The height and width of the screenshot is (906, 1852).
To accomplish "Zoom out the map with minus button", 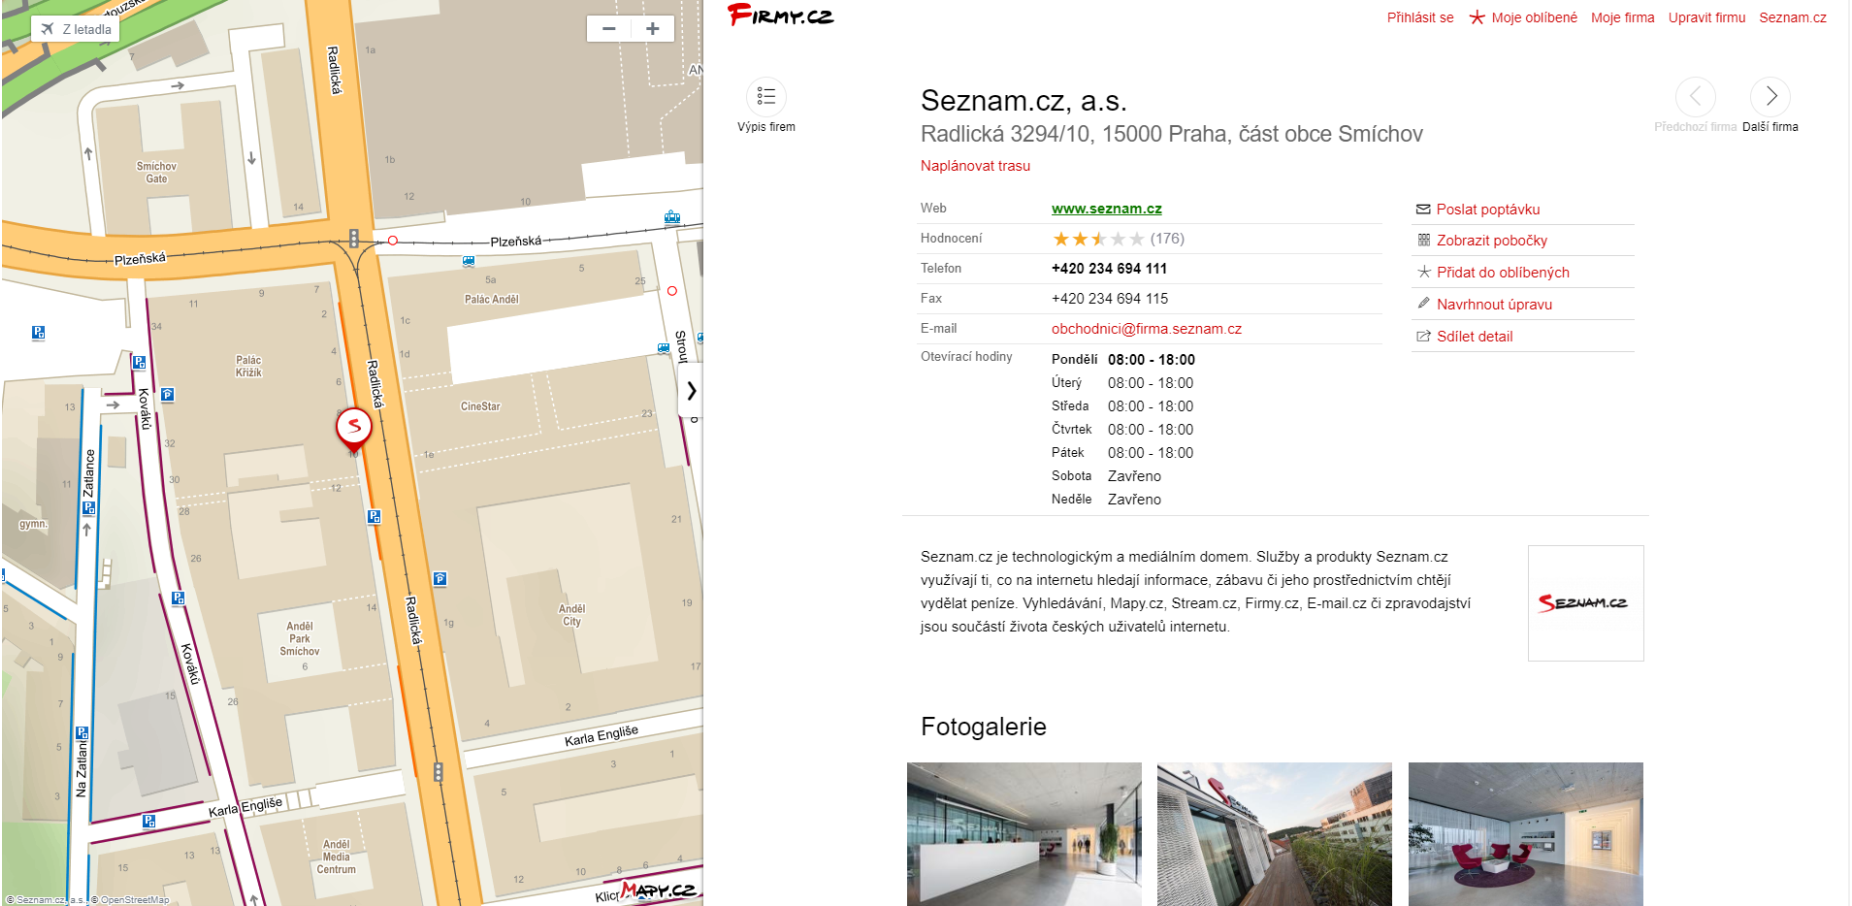I will coord(608,29).
